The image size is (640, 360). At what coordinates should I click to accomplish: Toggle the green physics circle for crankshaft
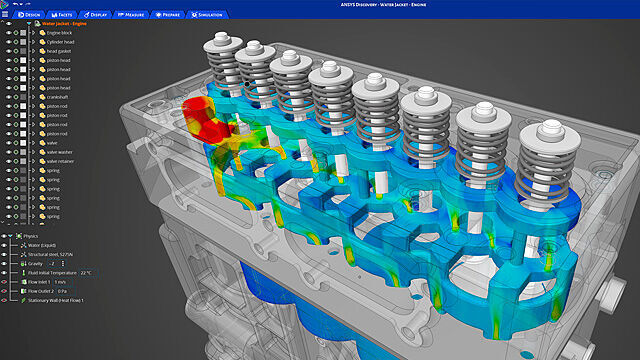[x=16, y=97]
